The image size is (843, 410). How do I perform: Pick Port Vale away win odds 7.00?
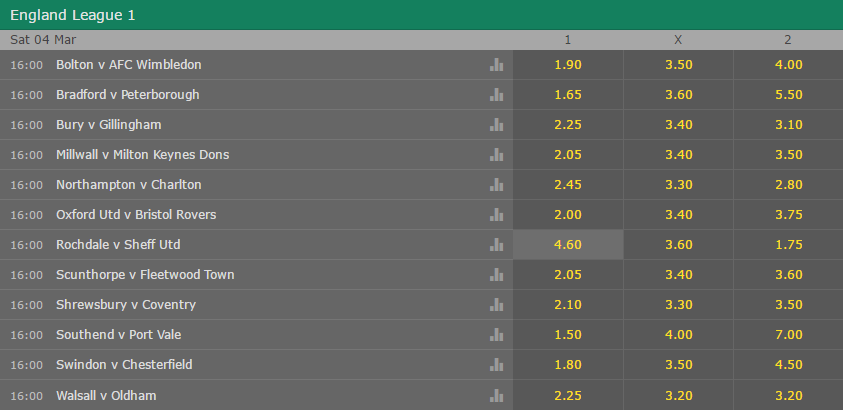click(788, 335)
